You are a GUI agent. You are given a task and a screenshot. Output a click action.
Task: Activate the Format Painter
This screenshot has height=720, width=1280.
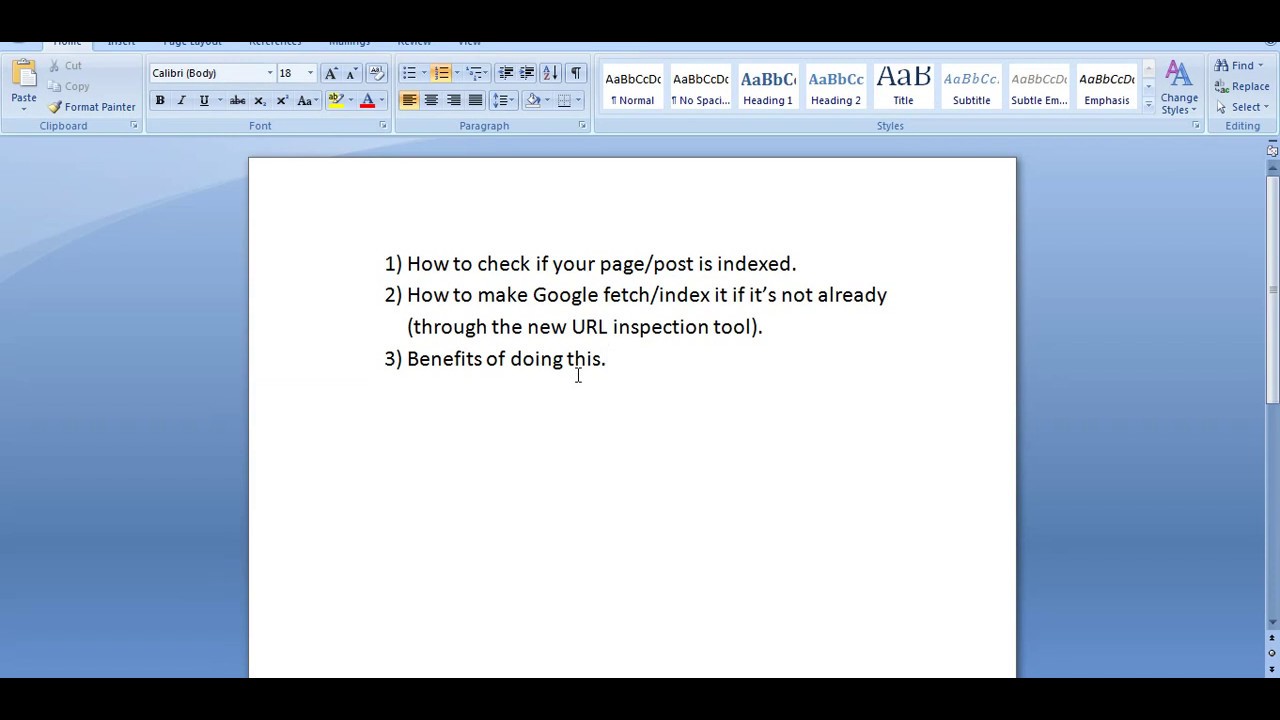click(x=91, y=107)
